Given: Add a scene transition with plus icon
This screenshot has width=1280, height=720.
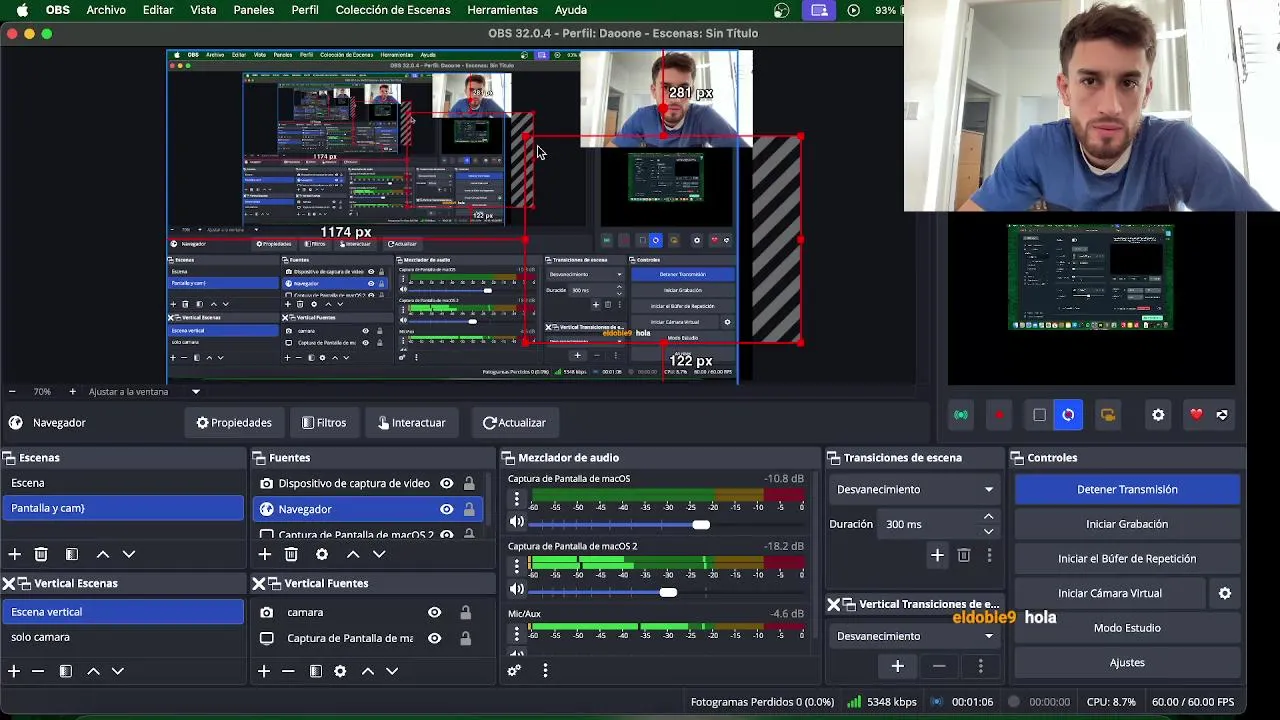Looking at the screenshot, I should (937, 555).
